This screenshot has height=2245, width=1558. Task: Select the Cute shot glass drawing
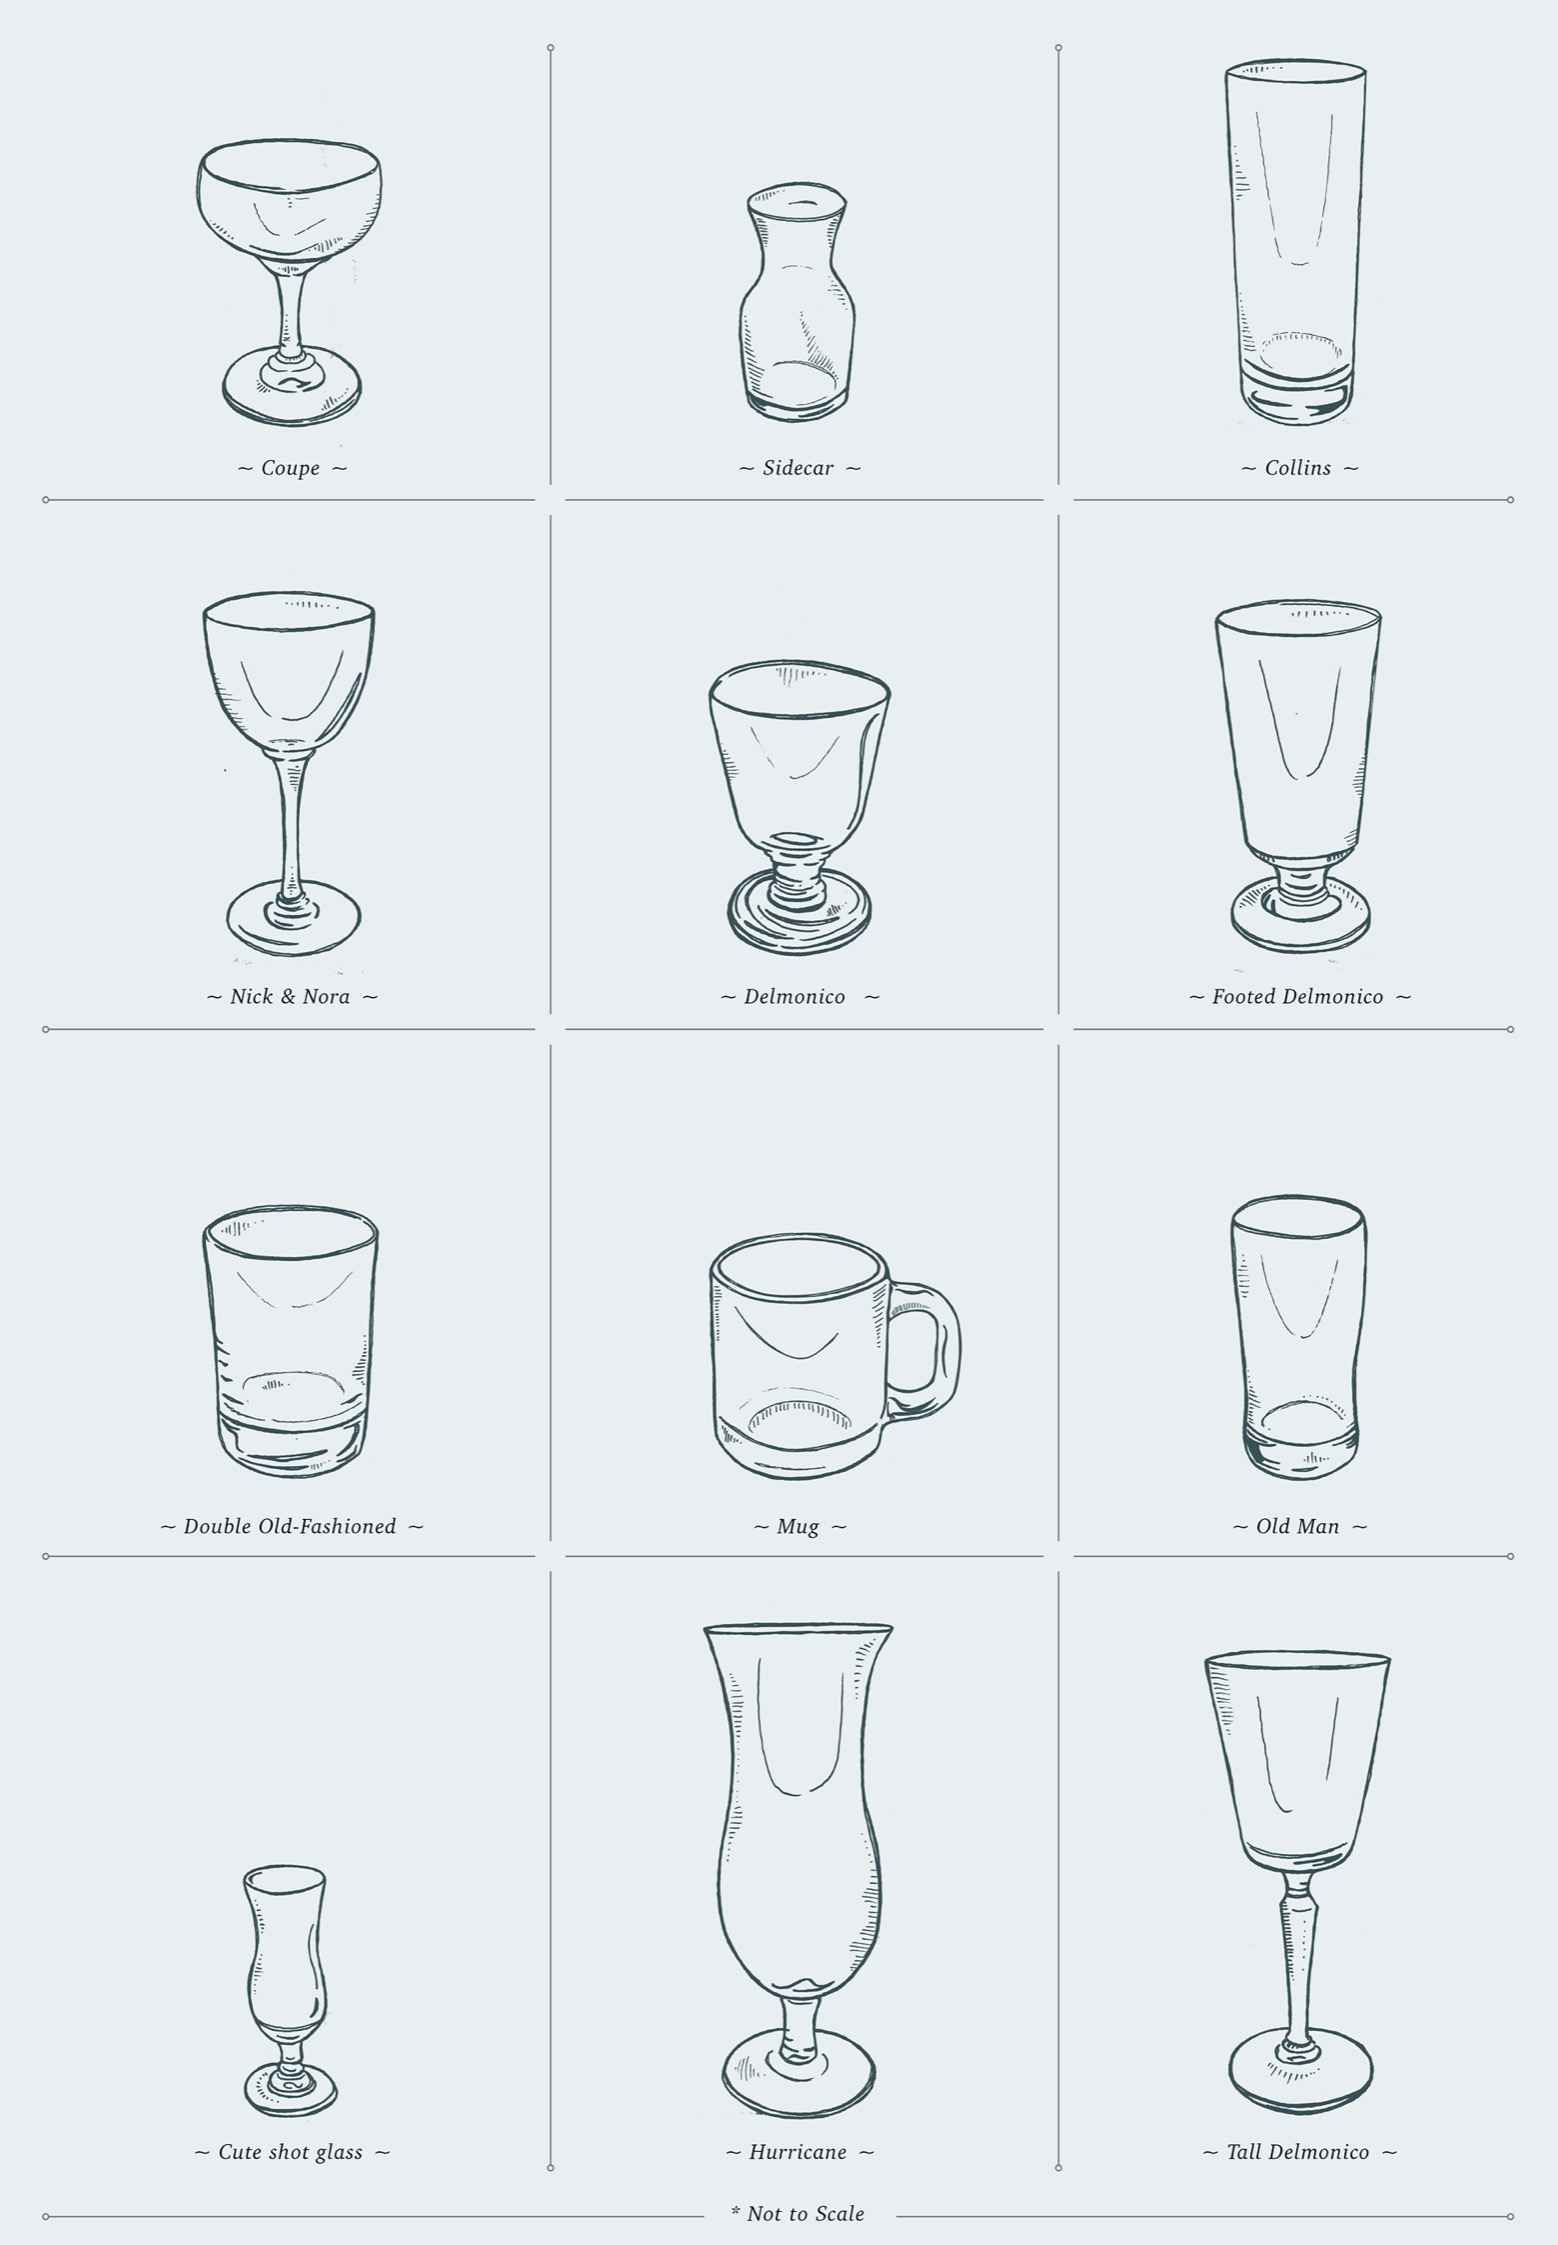[288, 1991]
